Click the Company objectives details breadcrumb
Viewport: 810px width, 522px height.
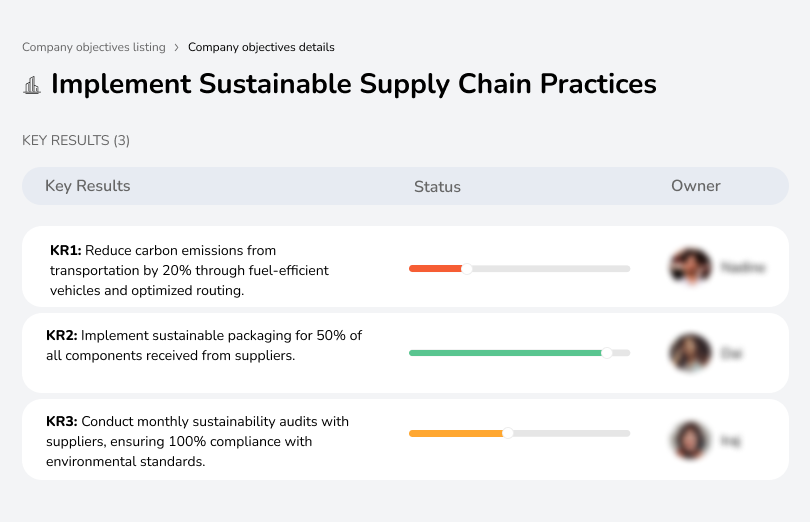[x=261, y=47]
